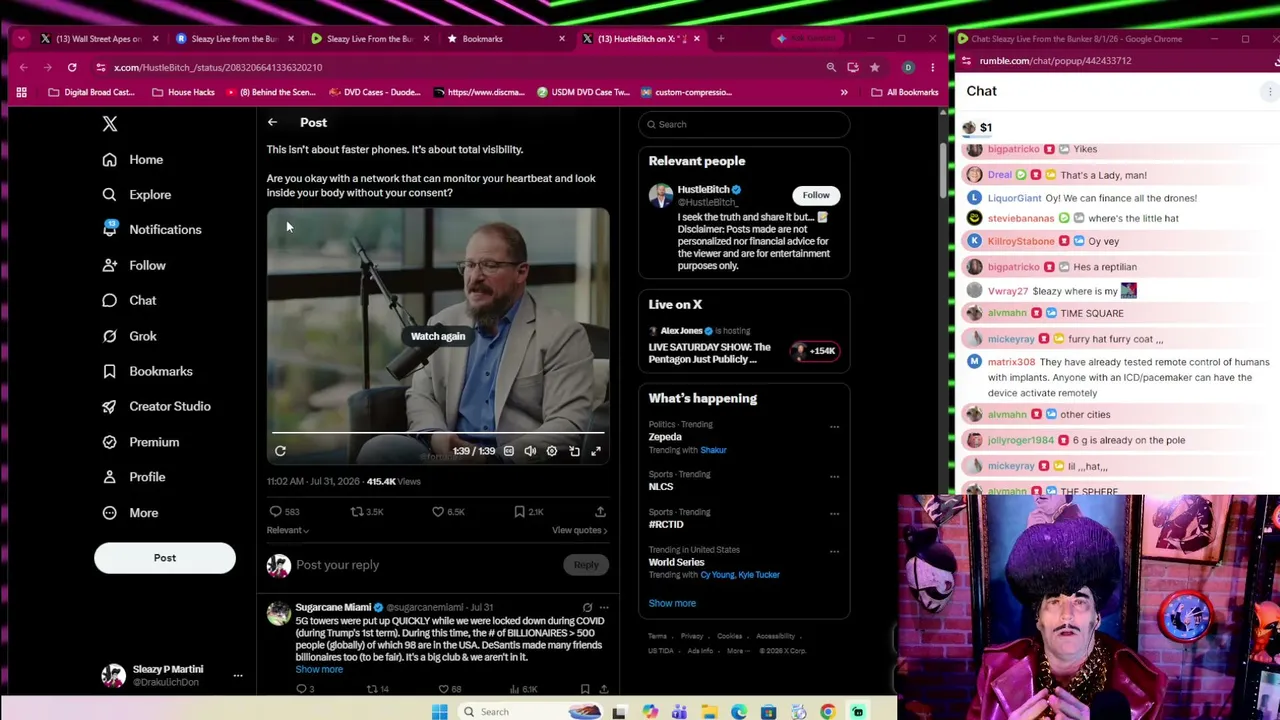Viewport: 1280px width, 720px height.
Task: Open the Chrome apps grid icon
Action: [21, 92]
